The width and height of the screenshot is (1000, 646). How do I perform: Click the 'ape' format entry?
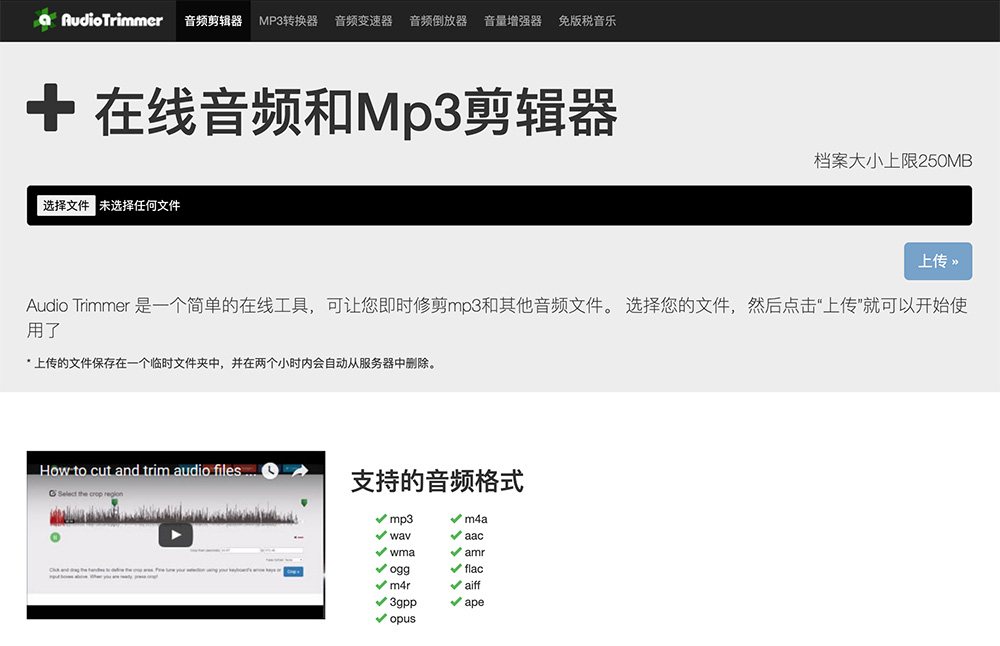pyautogui.click(x=467, y=602)
